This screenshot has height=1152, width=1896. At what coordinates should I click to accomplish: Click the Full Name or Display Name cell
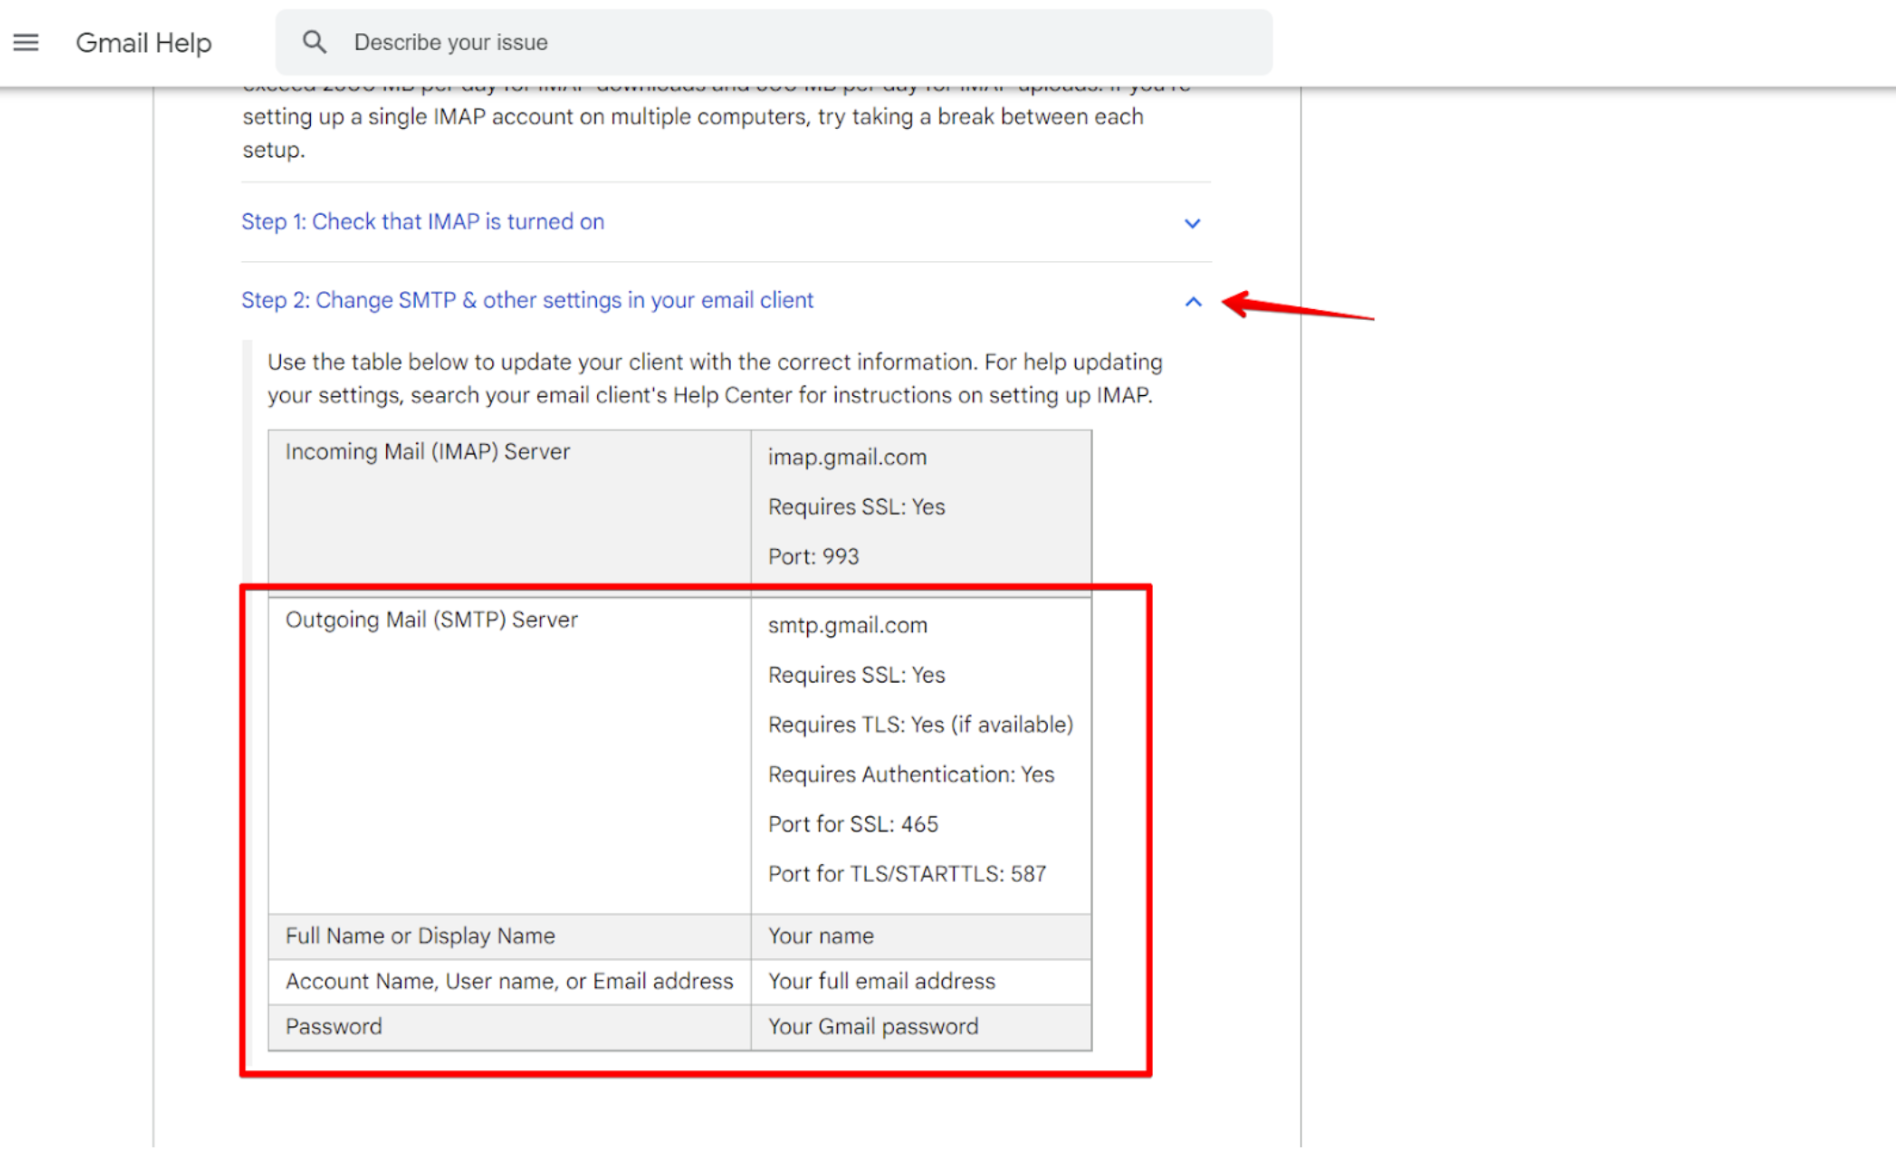pyautogui.click(x=420, y=936)
